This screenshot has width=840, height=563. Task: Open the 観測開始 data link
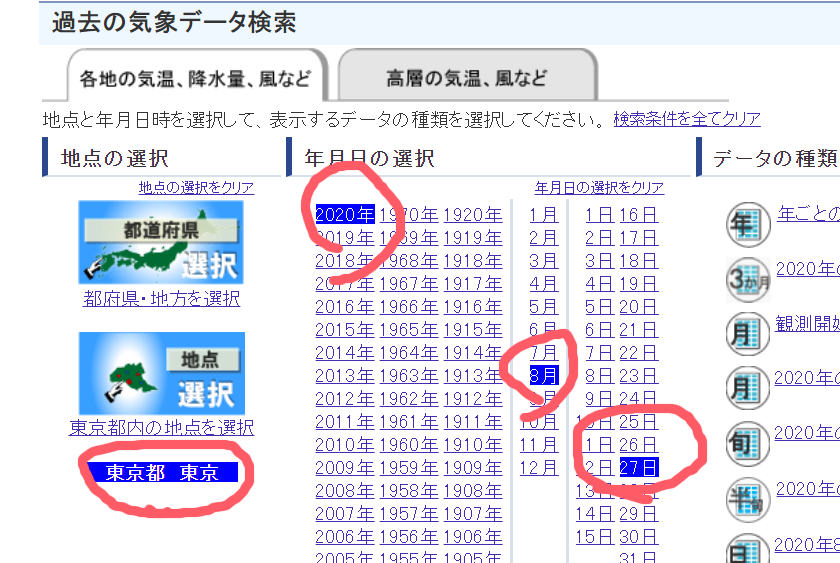coord(807,324)
